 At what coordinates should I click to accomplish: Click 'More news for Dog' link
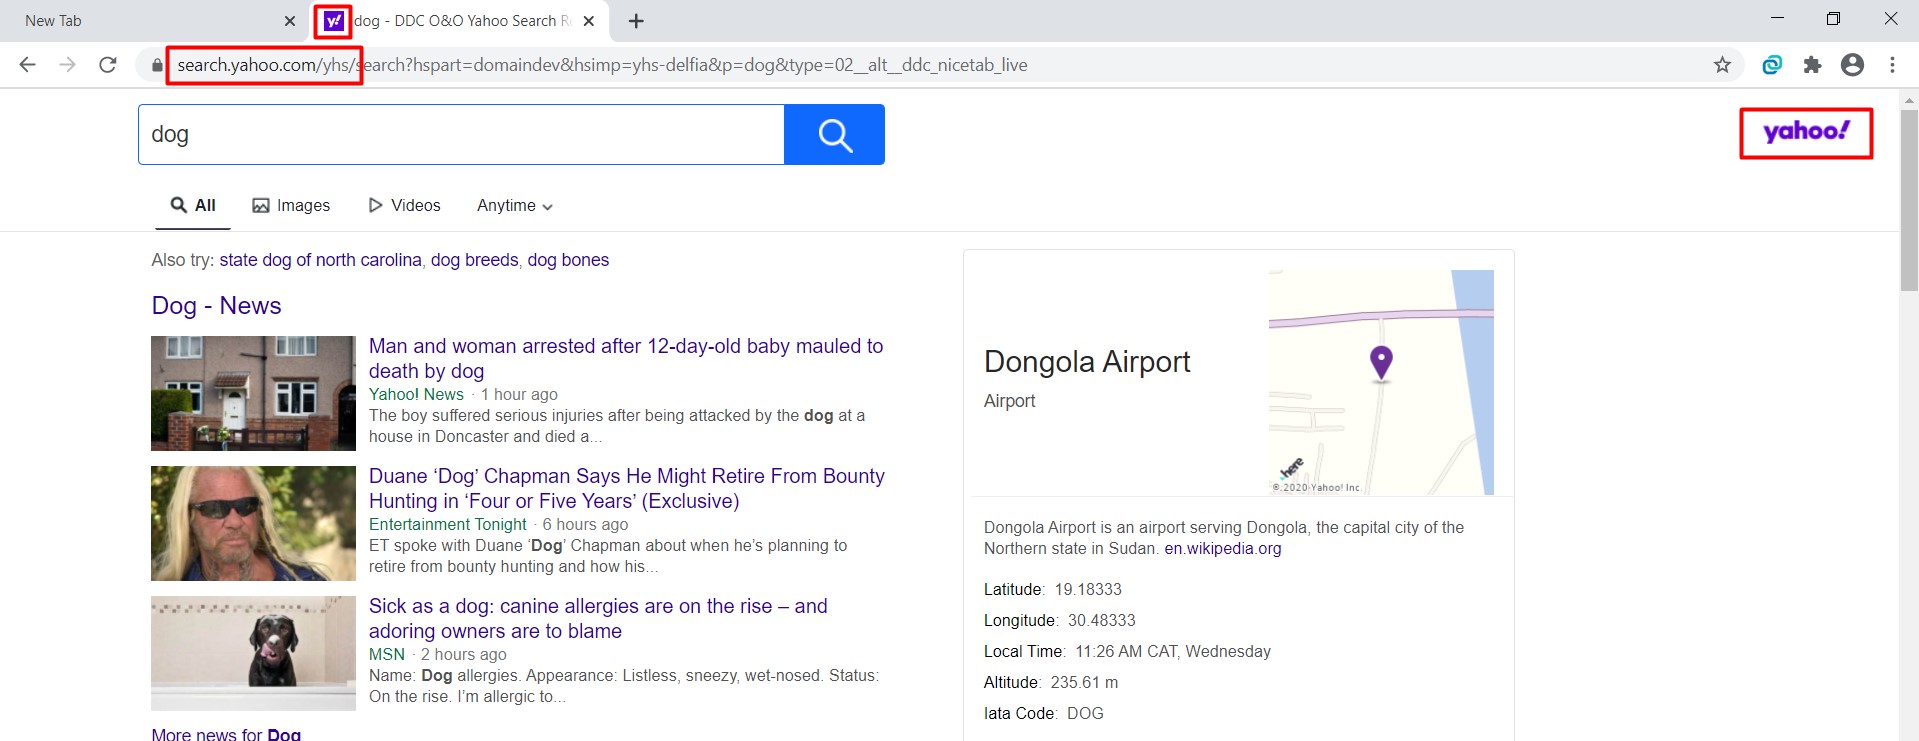(x=226, y=734)
